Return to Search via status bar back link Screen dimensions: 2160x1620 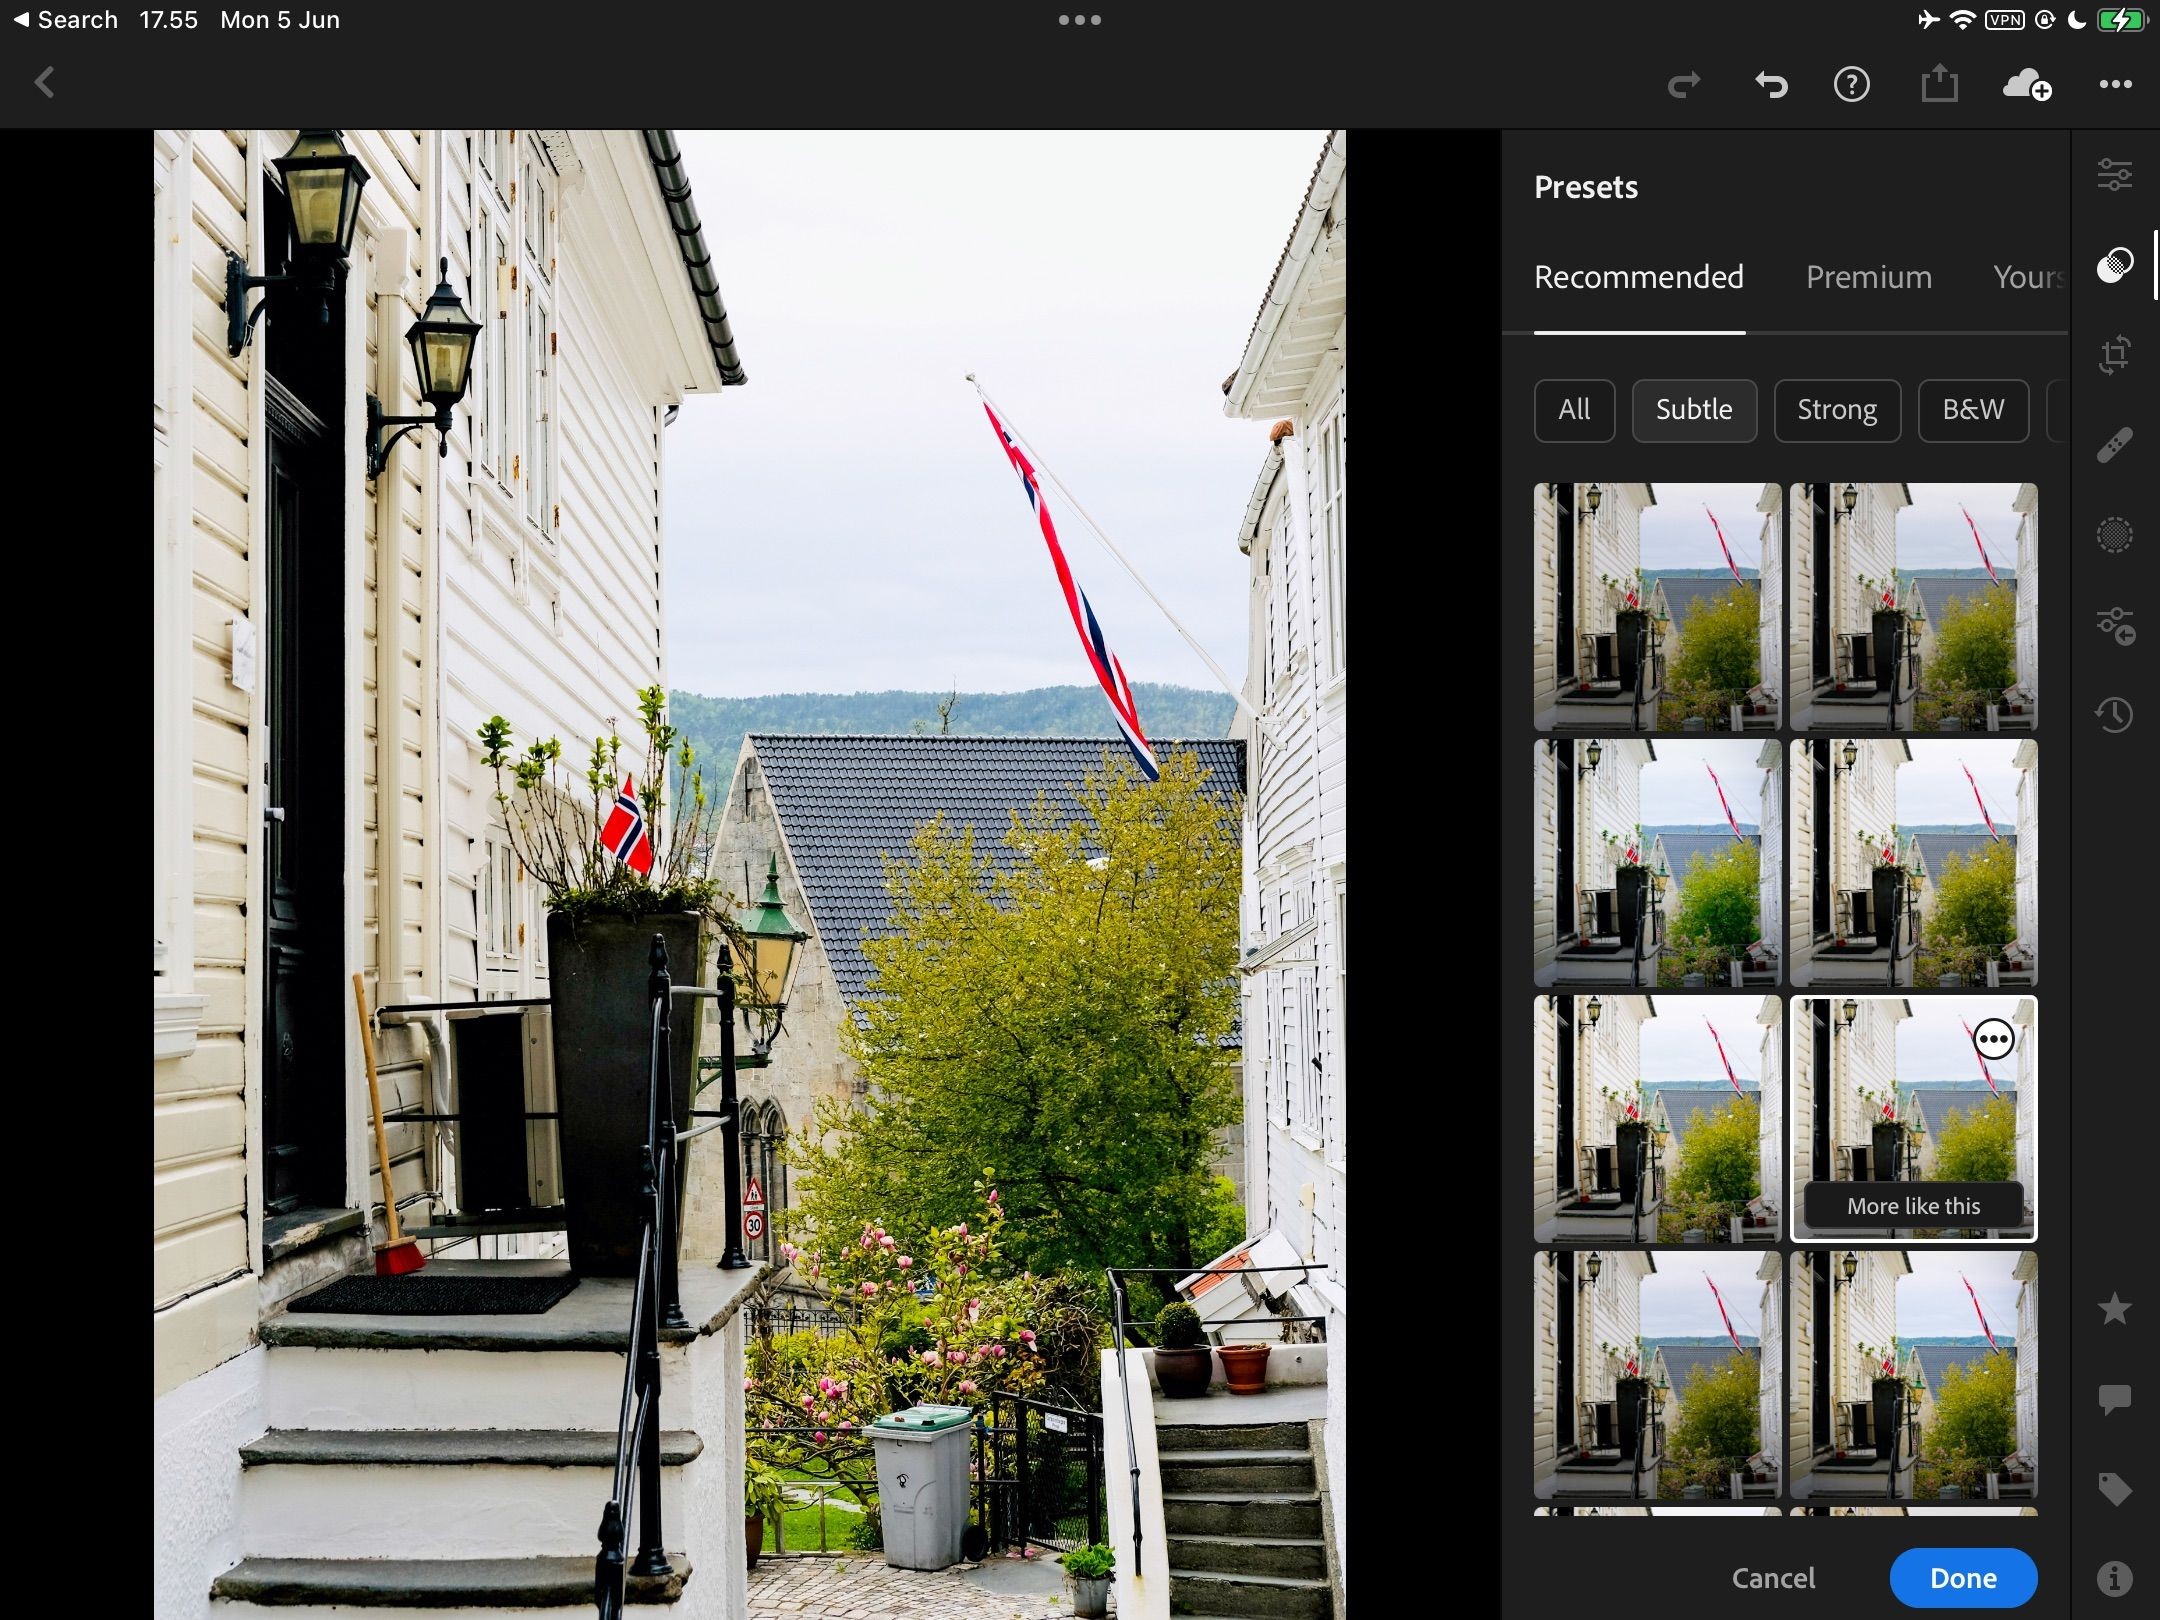(66, 20)
